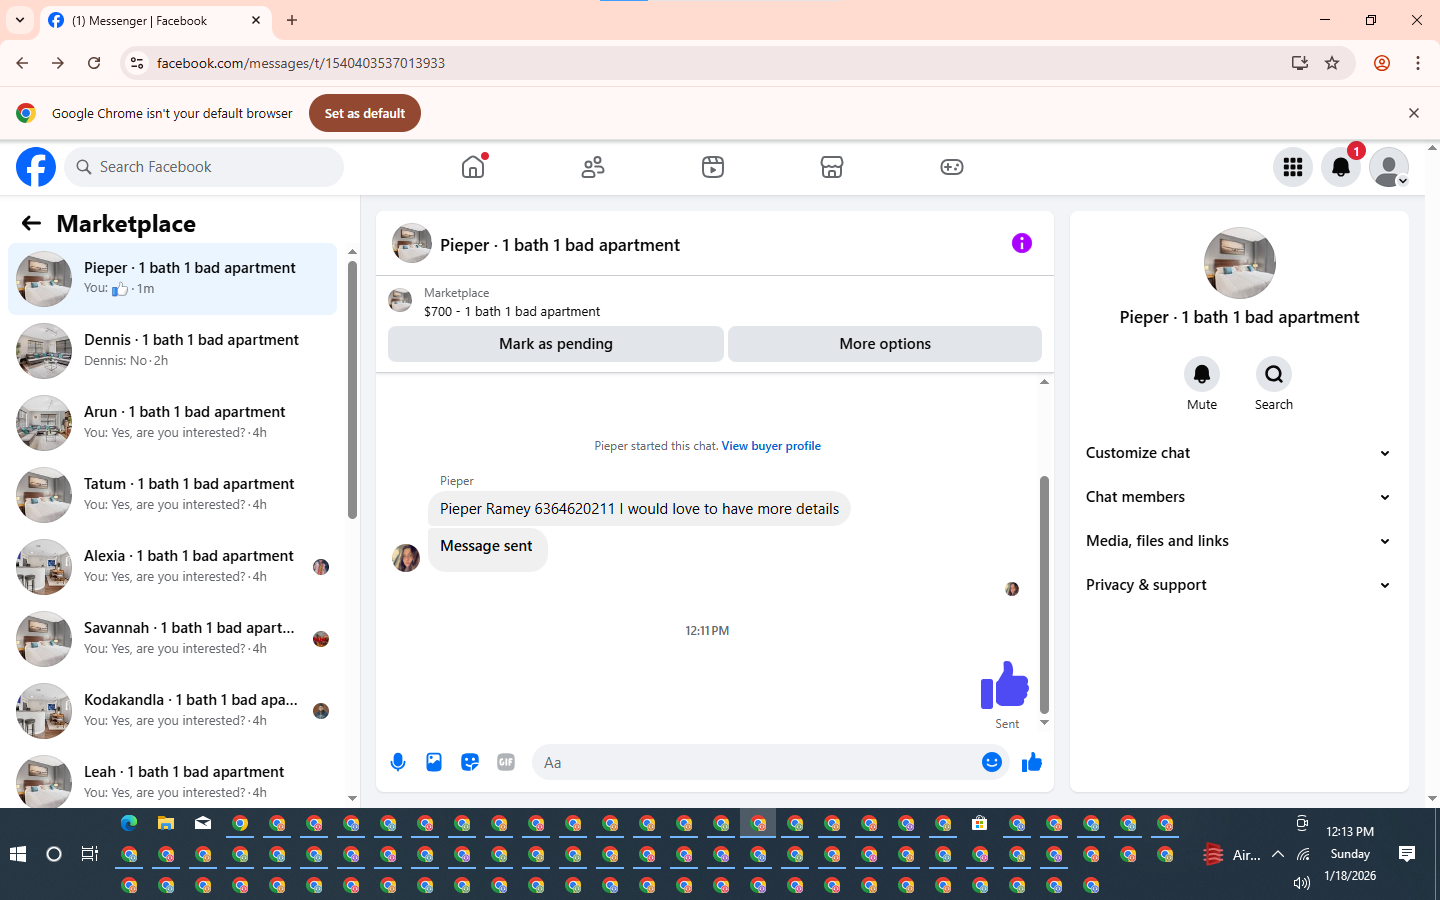Click the address bar URL
Screen dimensions: 1440x900
[301, 63]
